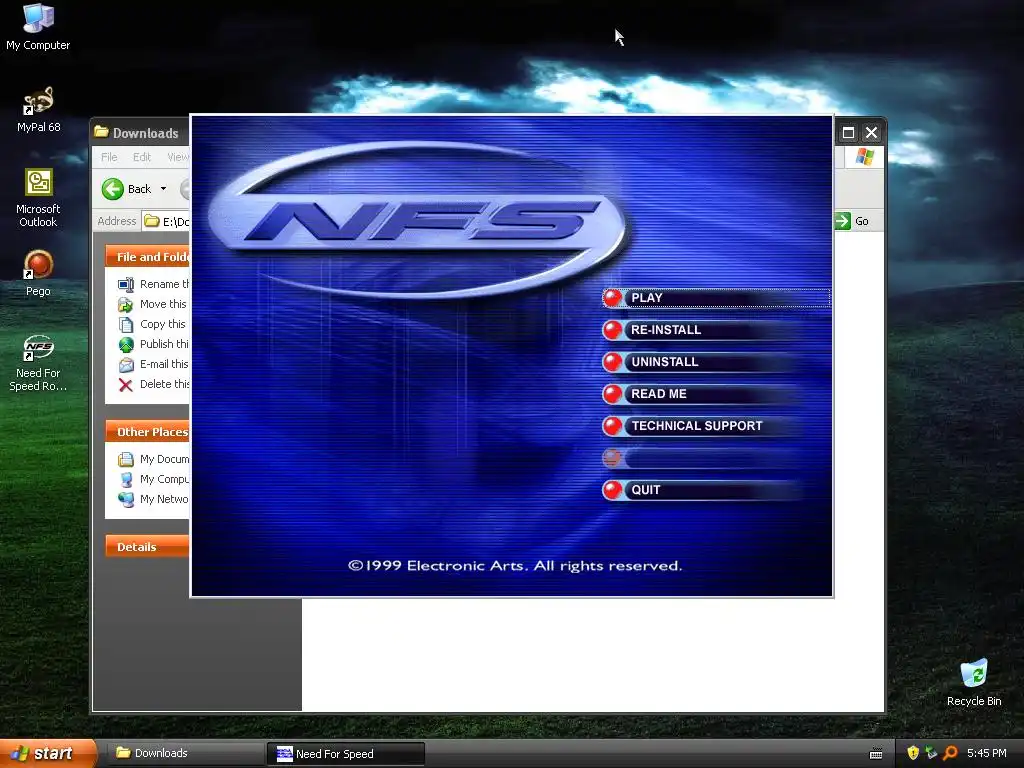Click Back in Downloads window
The height and width of the screenshot is (768, 1024).
(x=127, y=189)
